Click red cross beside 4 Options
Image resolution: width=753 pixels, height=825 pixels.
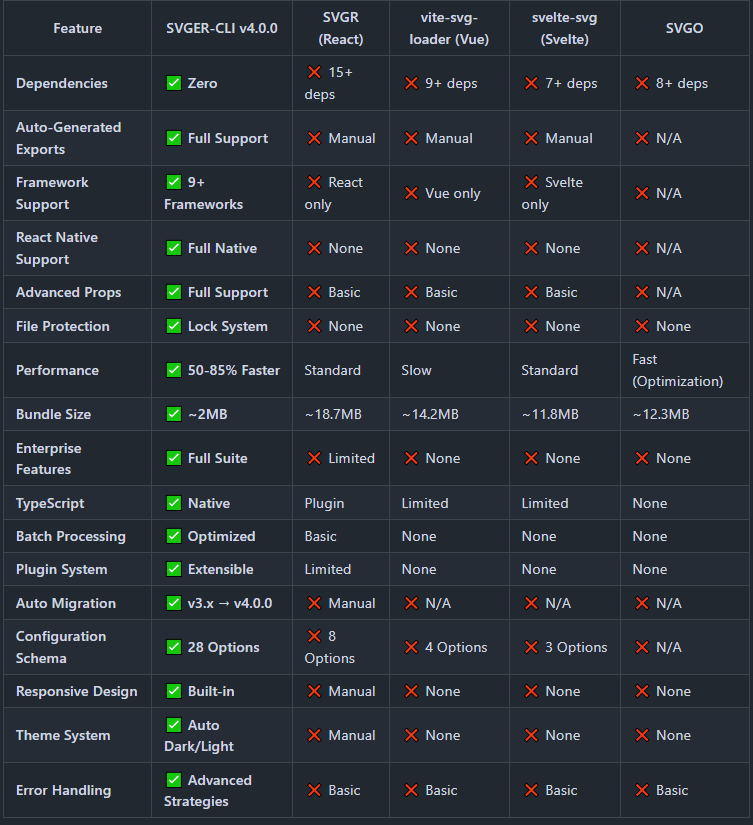[x=411, y=647]
